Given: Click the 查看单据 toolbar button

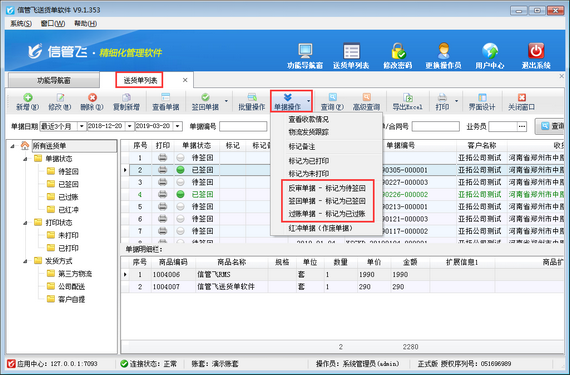Looking at the screenshot, I should pos(165,102).
